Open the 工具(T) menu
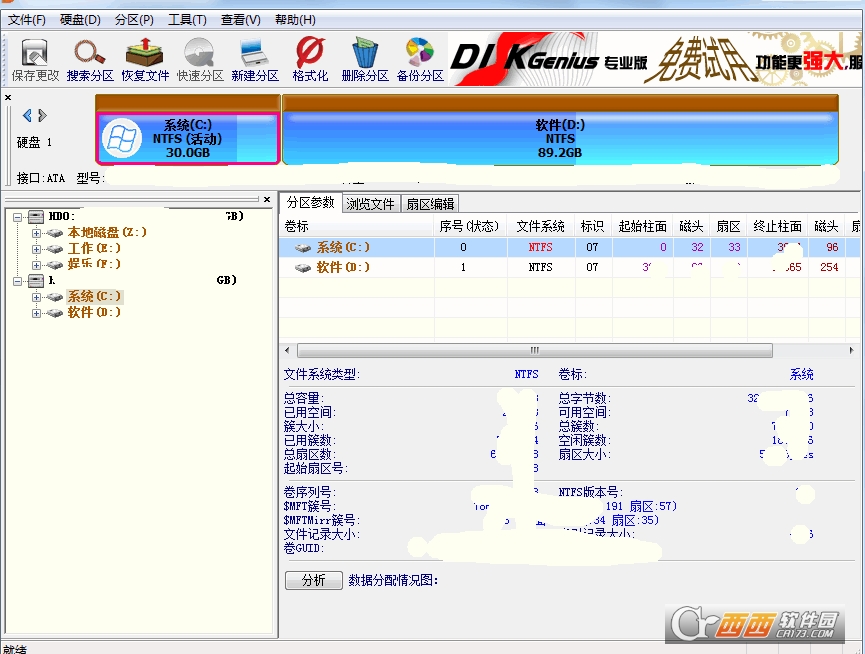Viewport: 865px width, 654px height. 188,20
